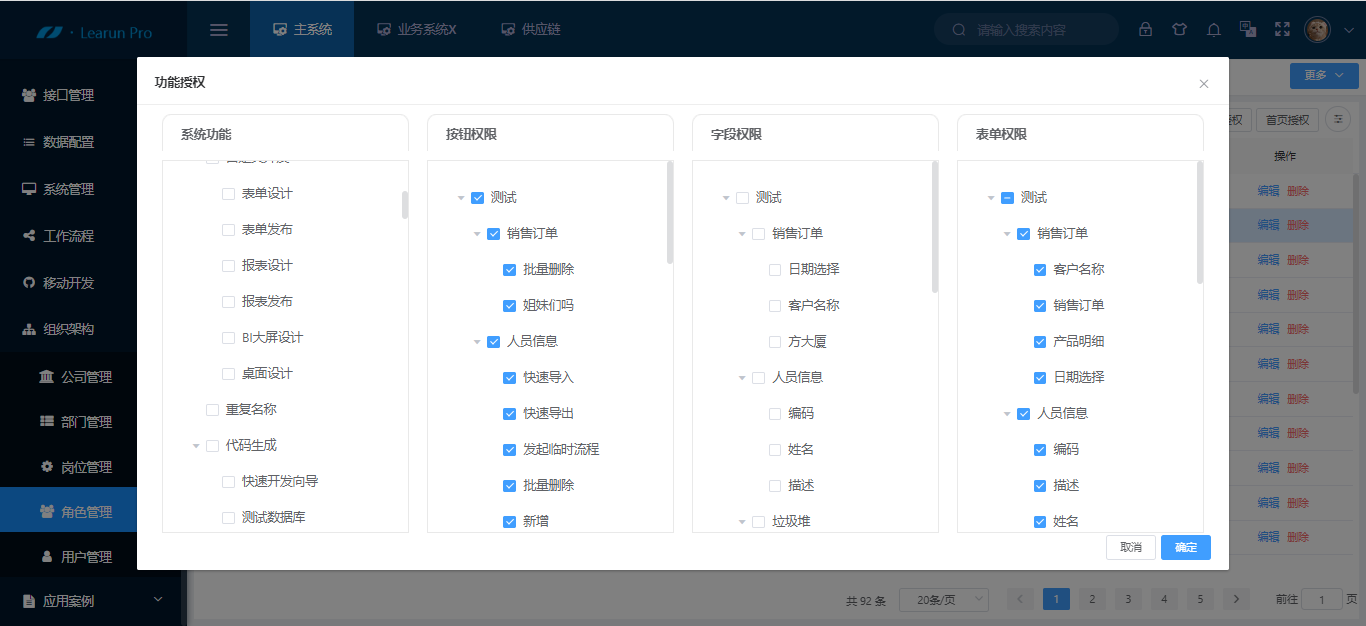
Task: Go to page 3 in pagination
Action: pos(1128,598)
